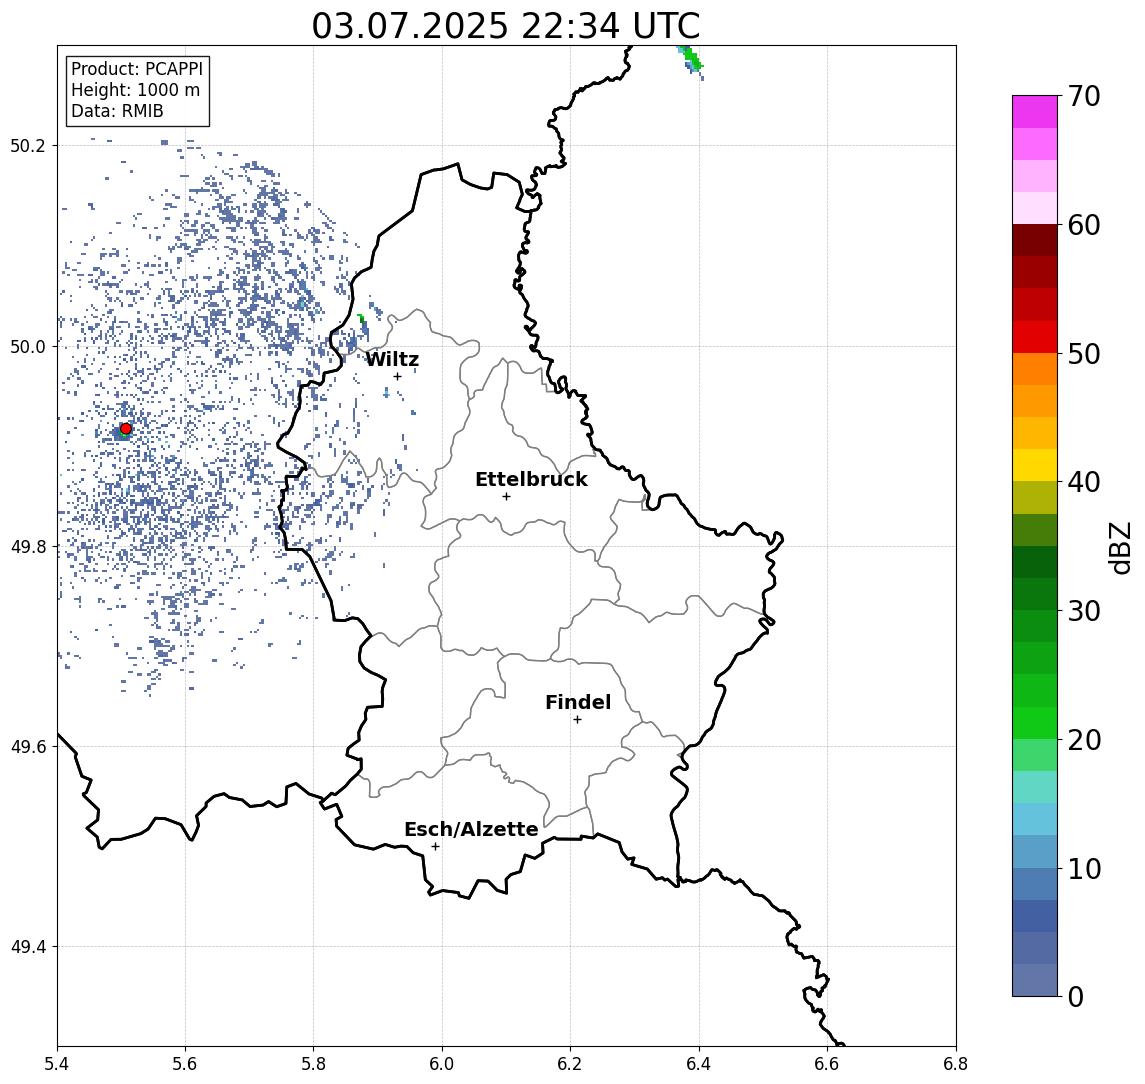Select the Esch/Alzette label
The height and width of the screenshot is (1084, 1145).
(x=471, y=829)
